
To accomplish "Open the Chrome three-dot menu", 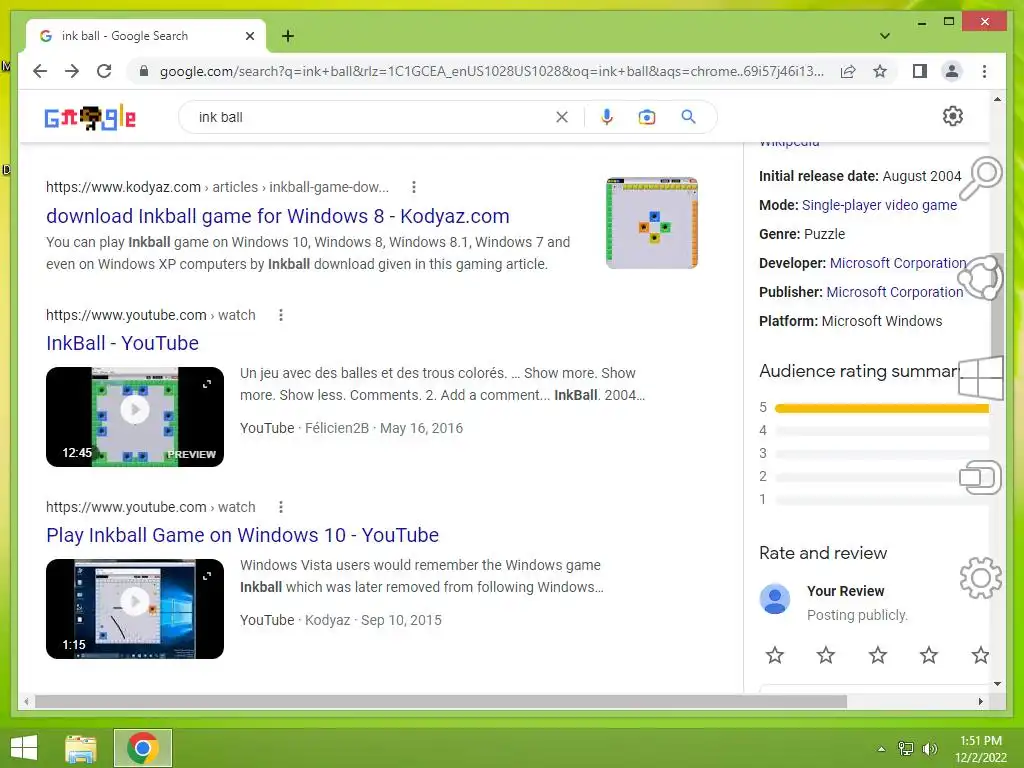I will pyautogui.click(x=984, y=71).
